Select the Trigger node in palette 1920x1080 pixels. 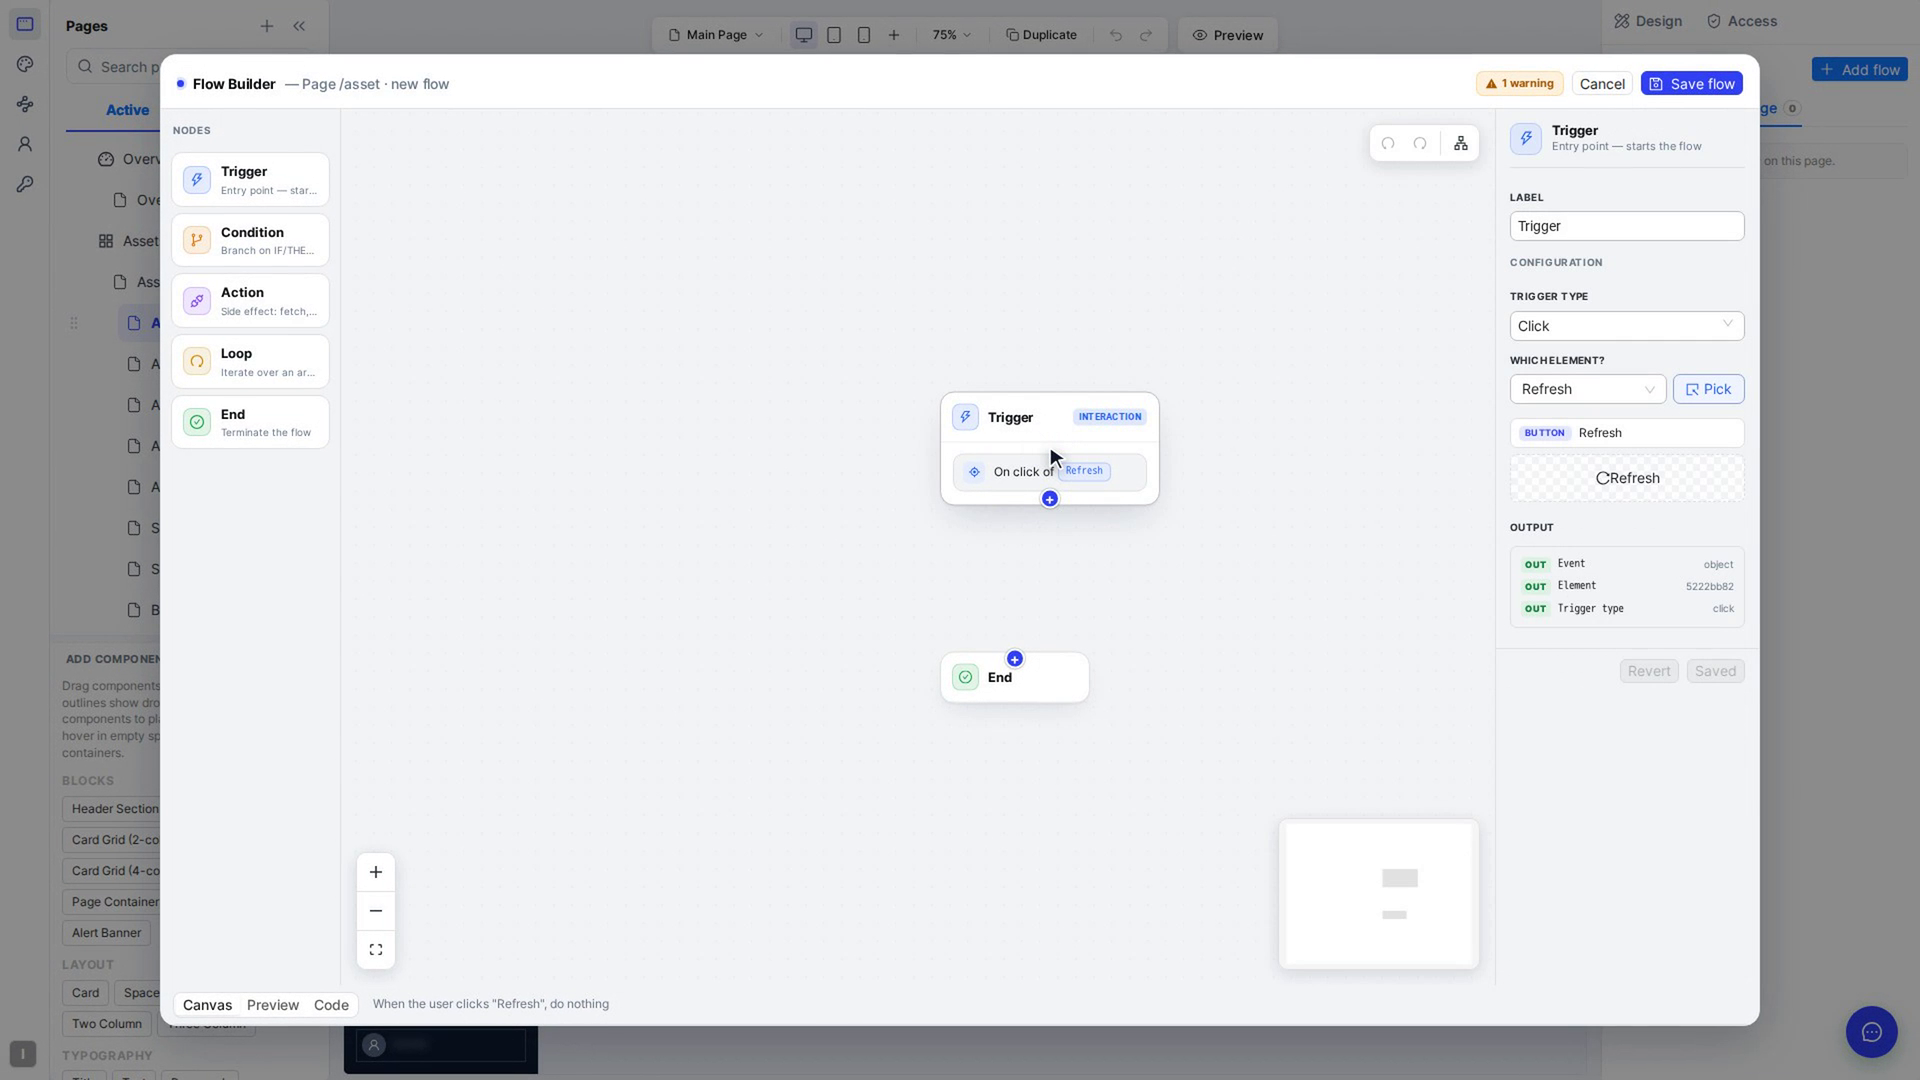pos(250,180)
